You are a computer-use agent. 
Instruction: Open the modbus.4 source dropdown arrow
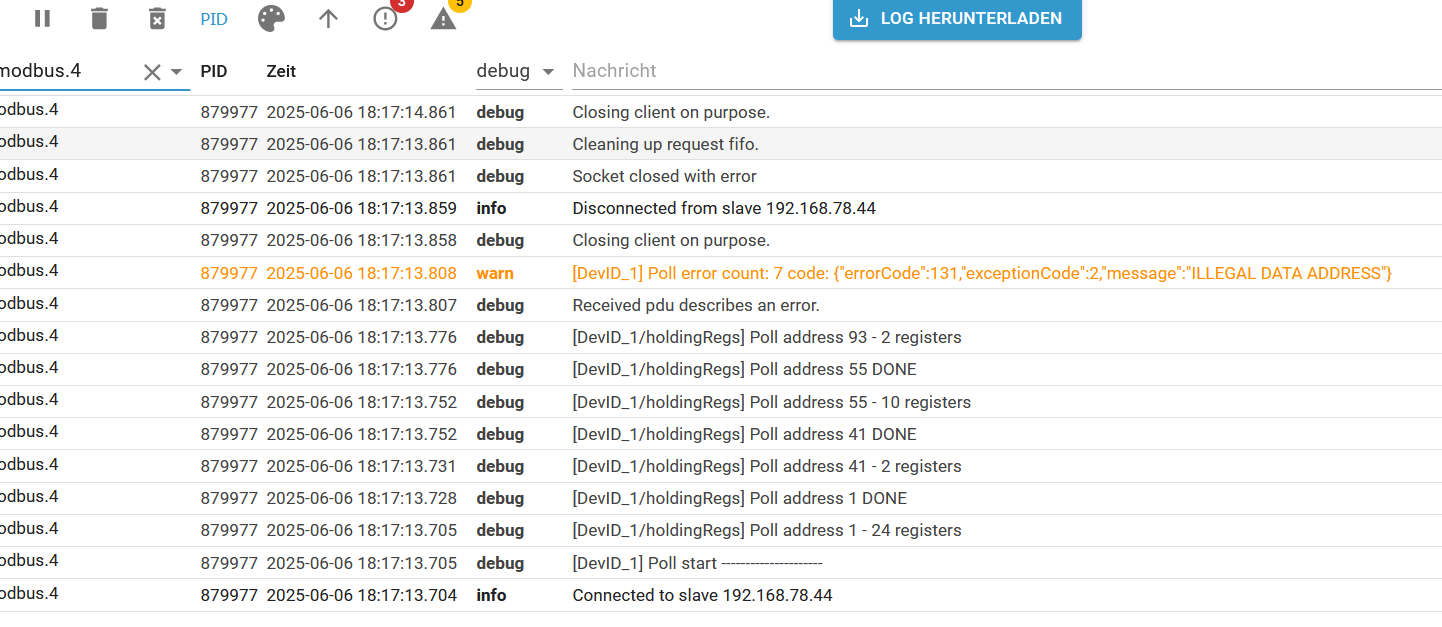point(177,72)
